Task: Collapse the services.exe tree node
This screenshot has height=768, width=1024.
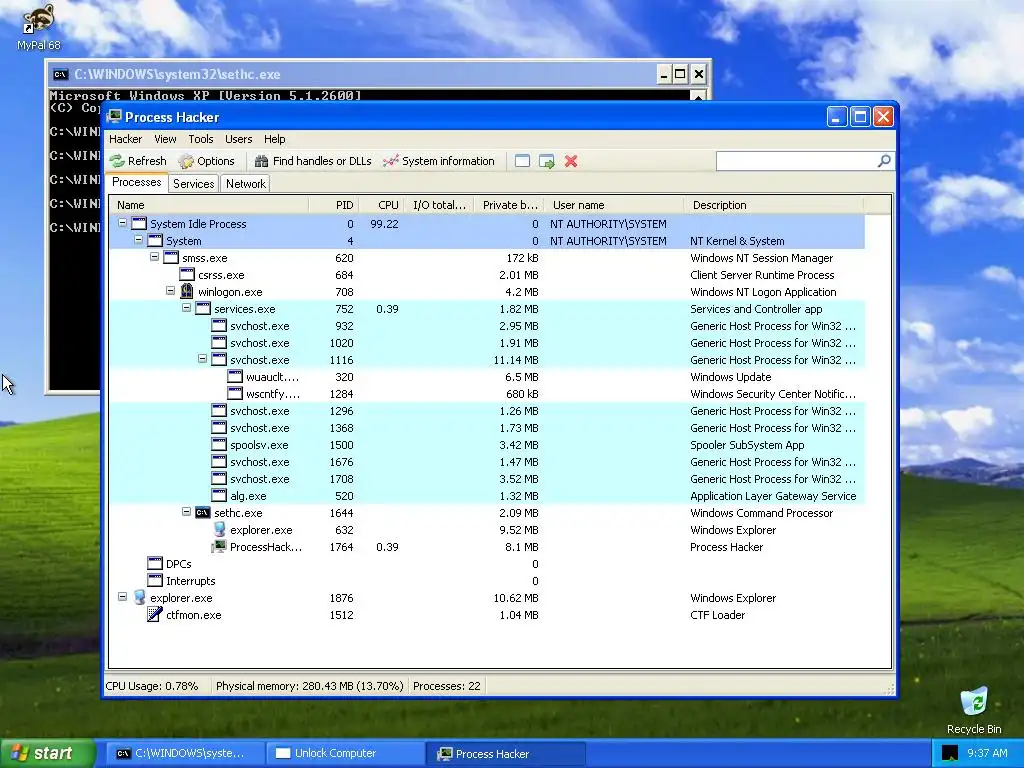Action: (186, 308)
